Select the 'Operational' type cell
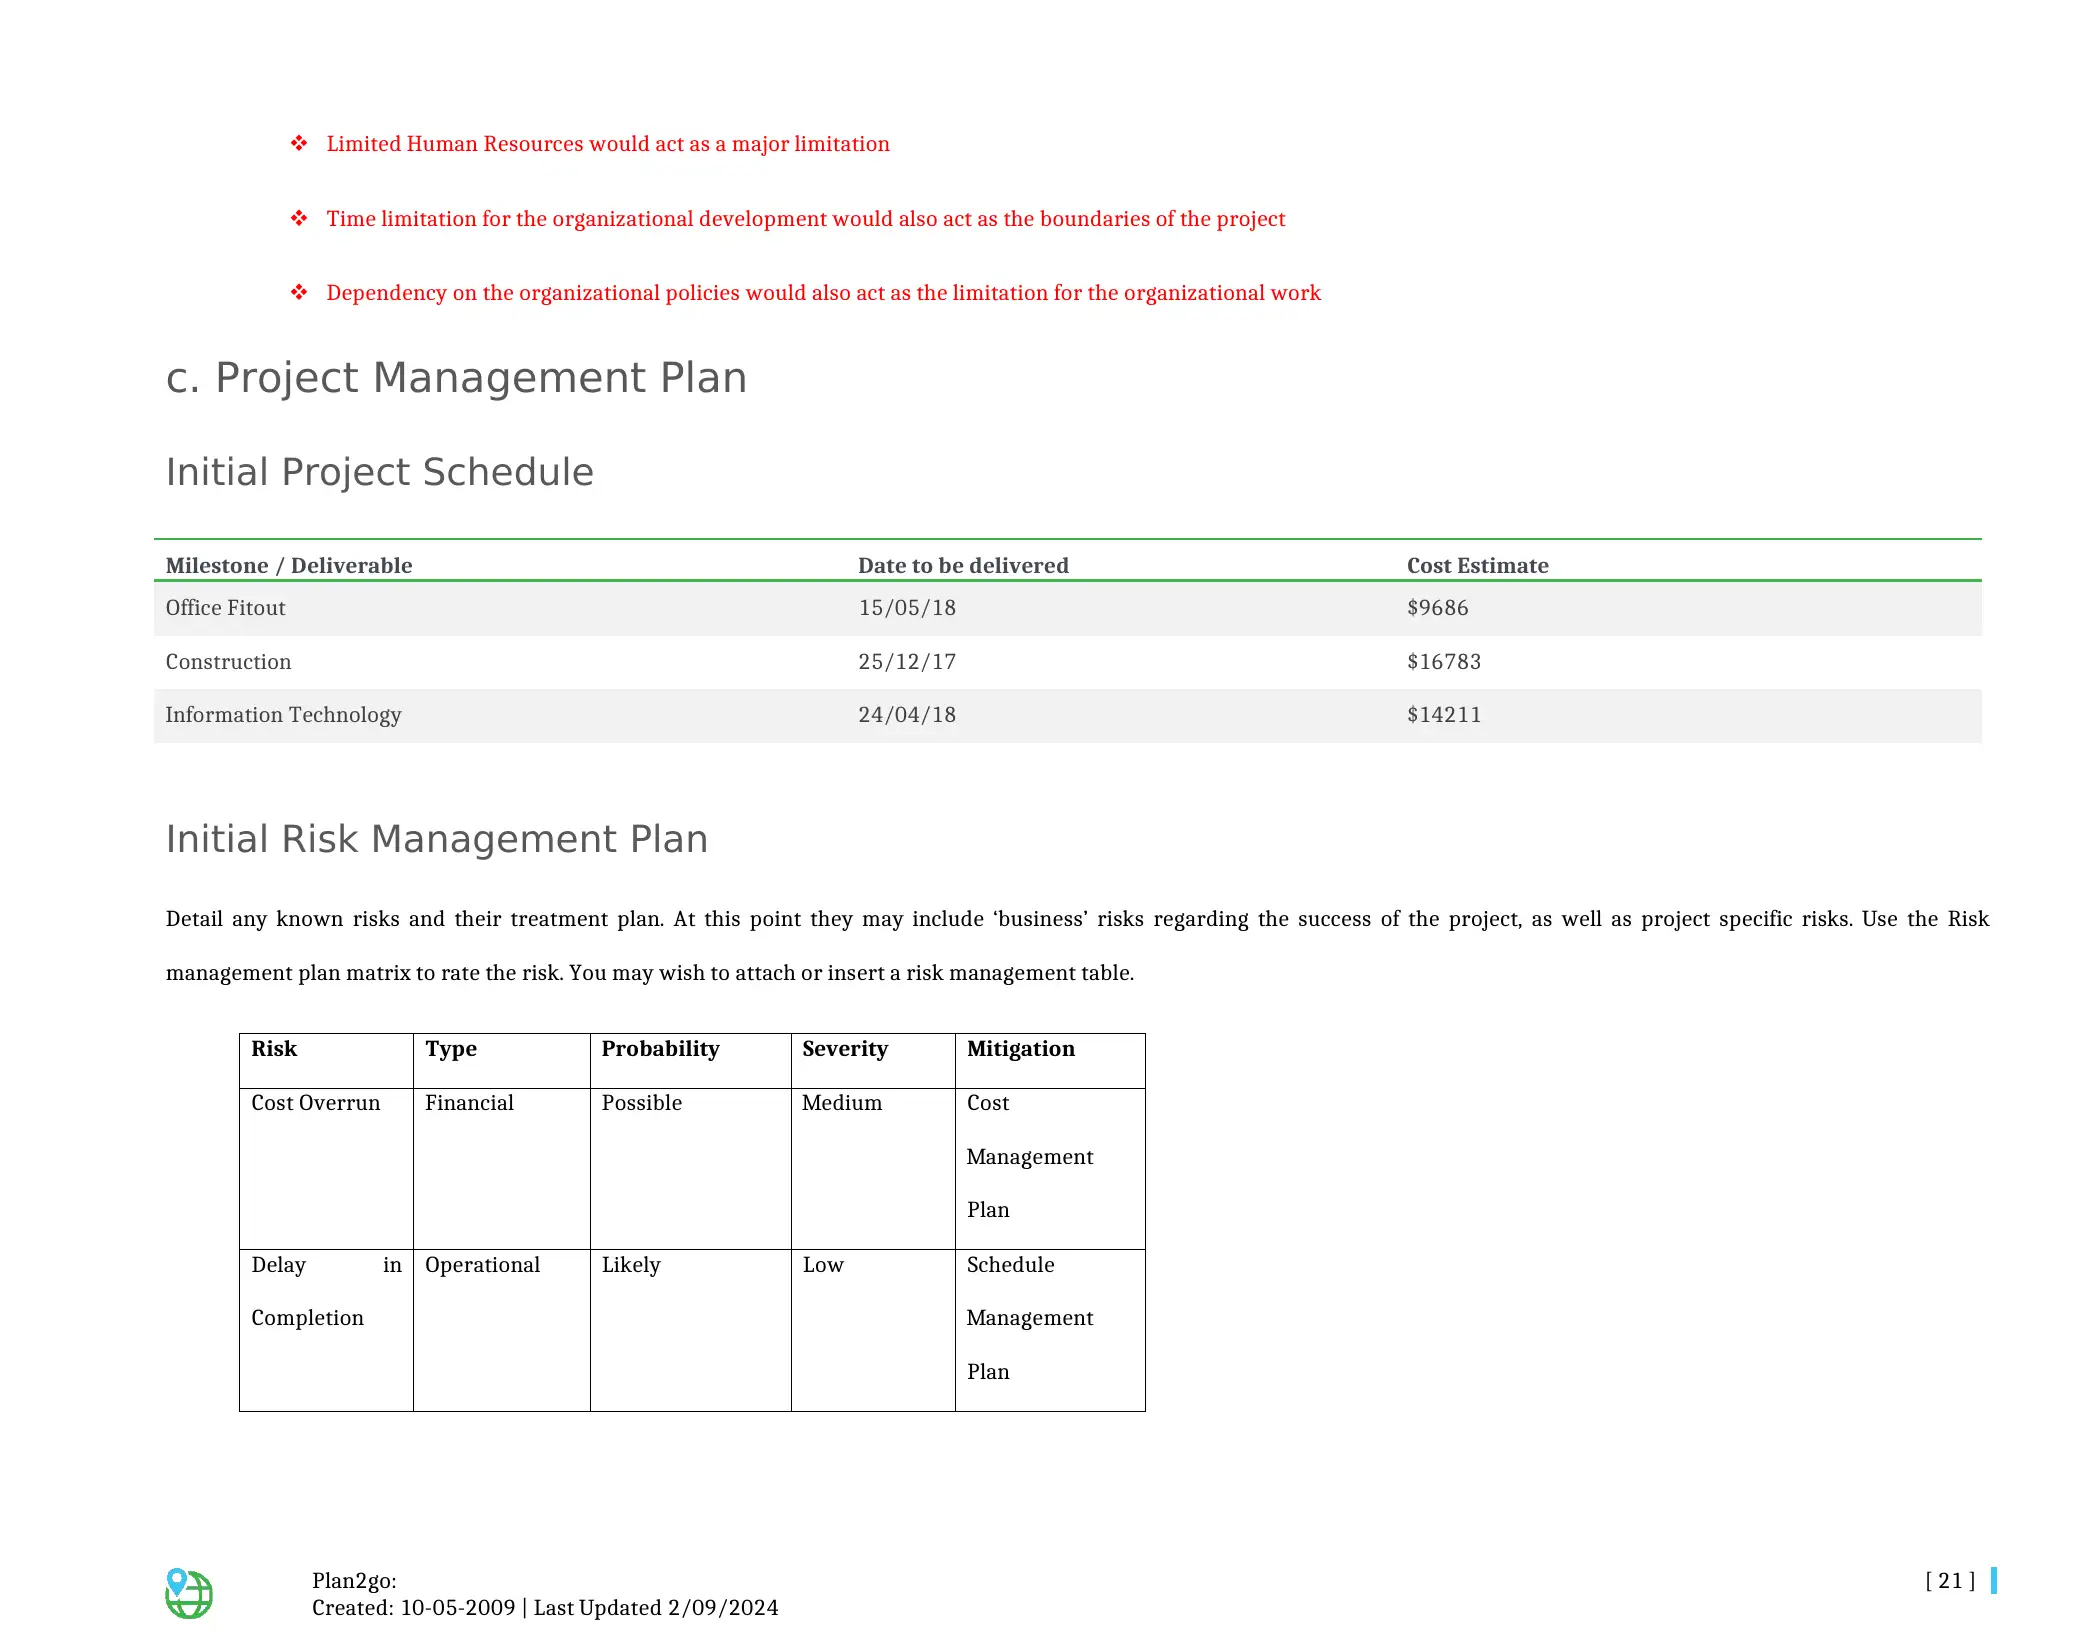2100x1651 pixels. (502, 1331)
